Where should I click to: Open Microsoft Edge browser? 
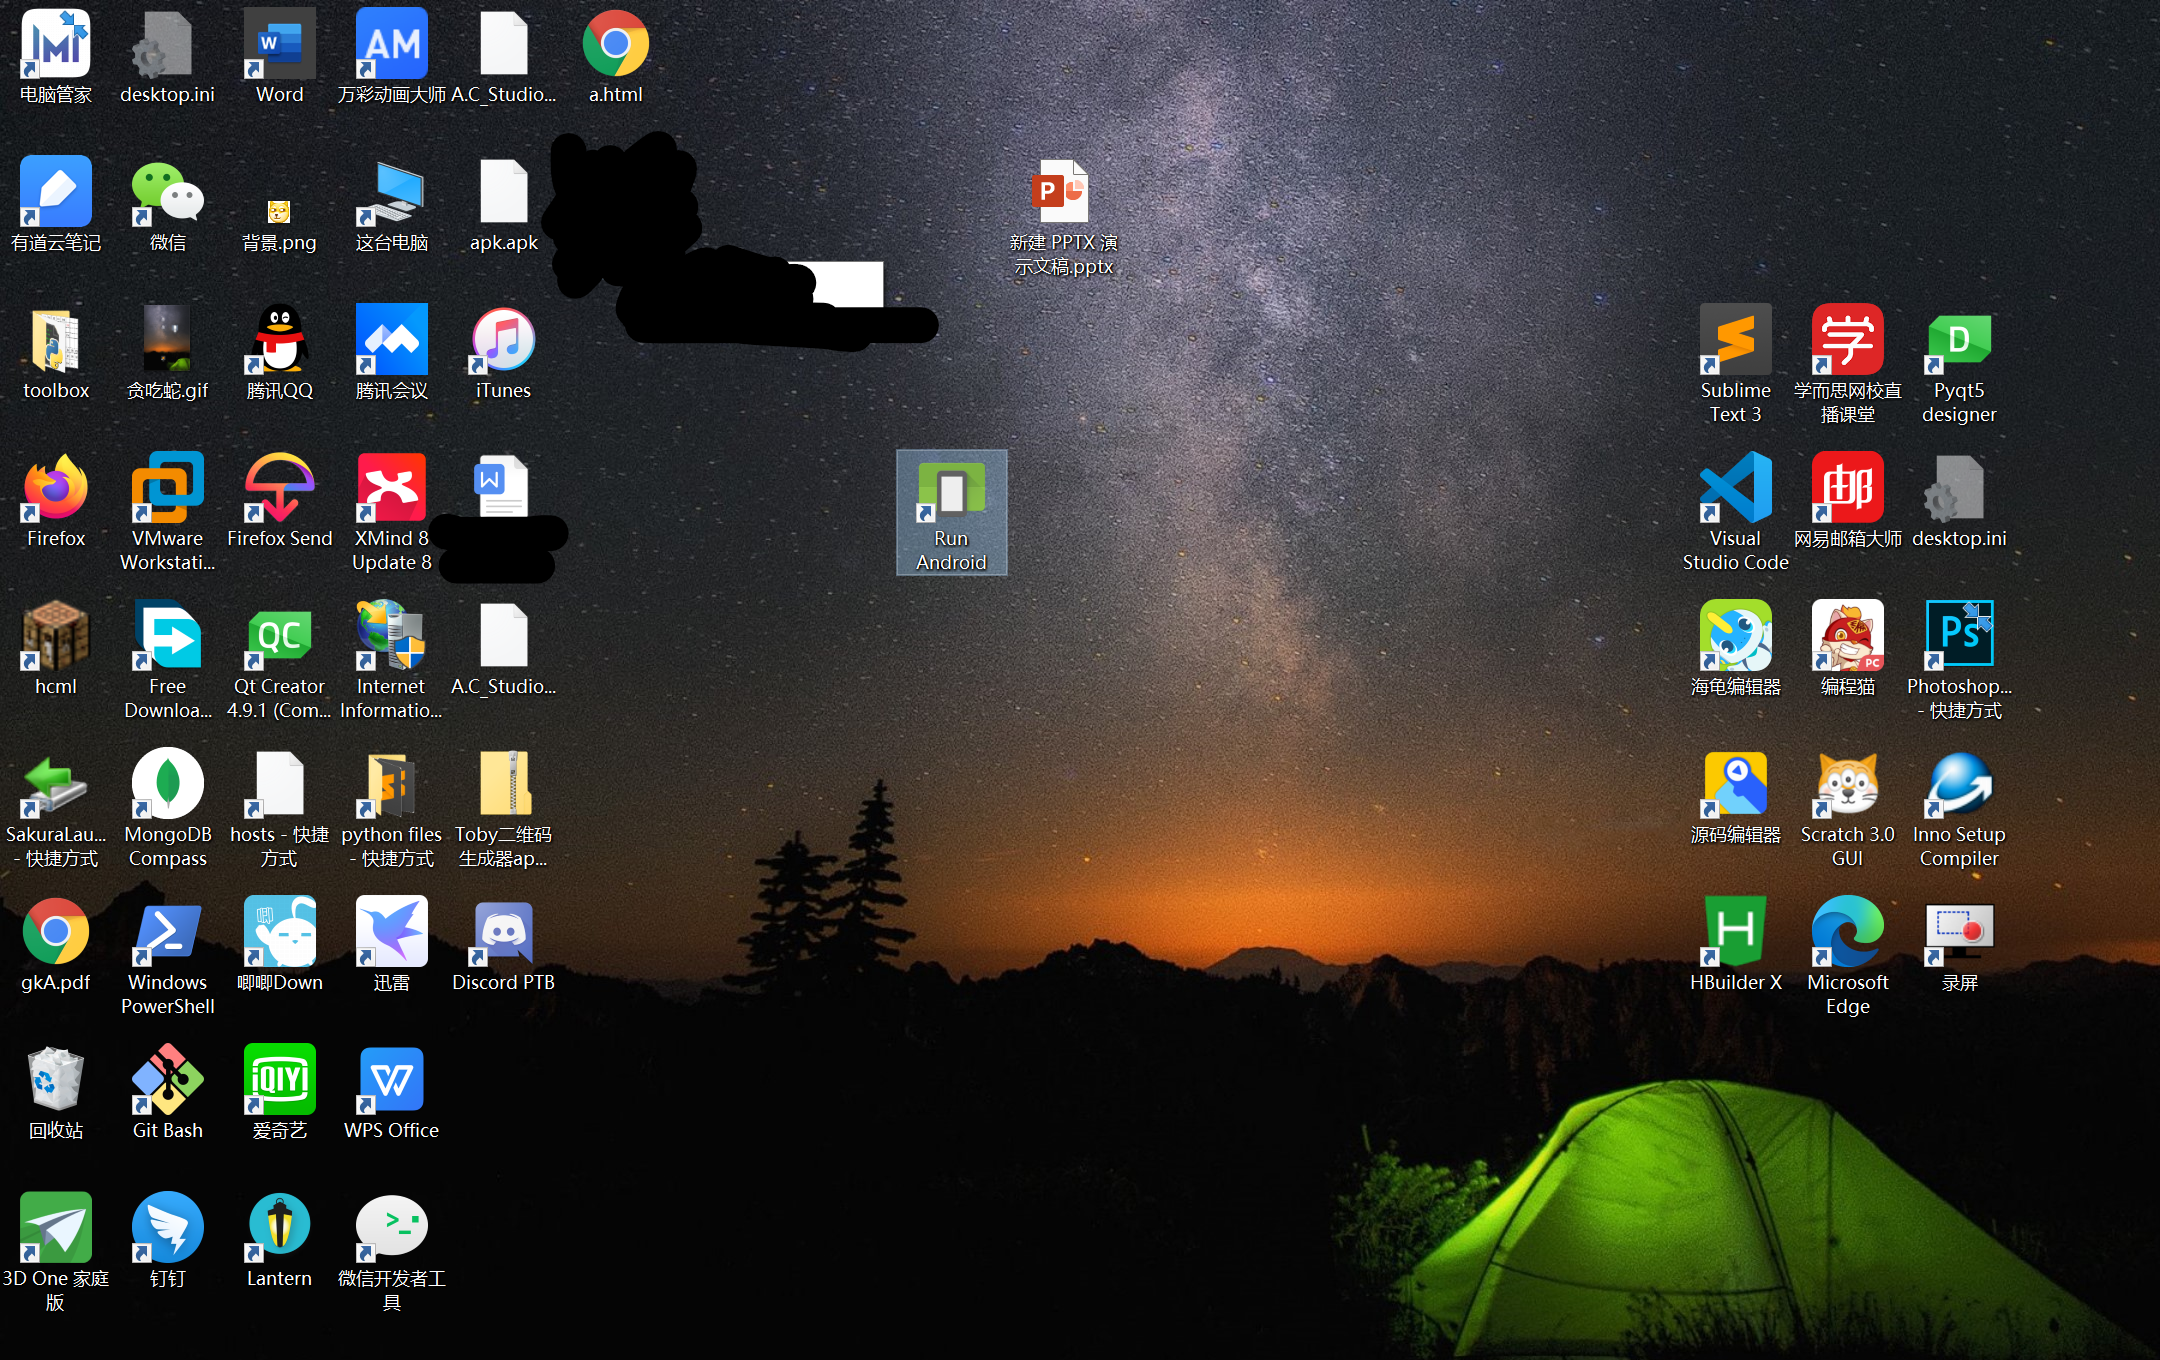1848,957
